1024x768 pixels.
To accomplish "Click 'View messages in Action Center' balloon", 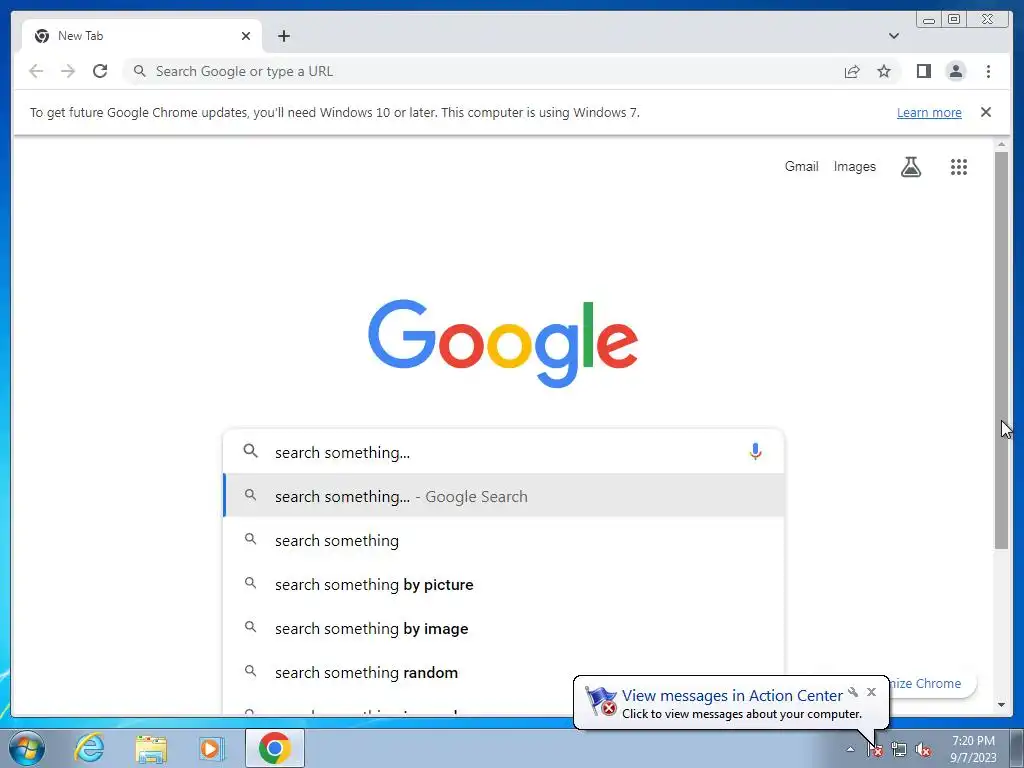I will [731, 696].
